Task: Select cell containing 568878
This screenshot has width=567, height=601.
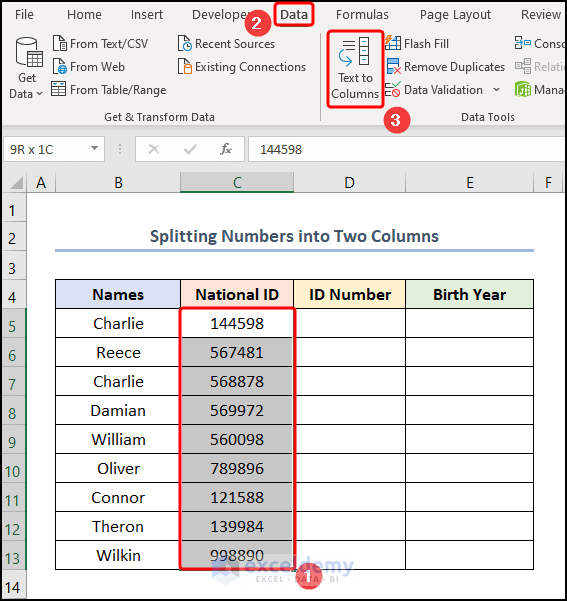Action: (237, 381)
